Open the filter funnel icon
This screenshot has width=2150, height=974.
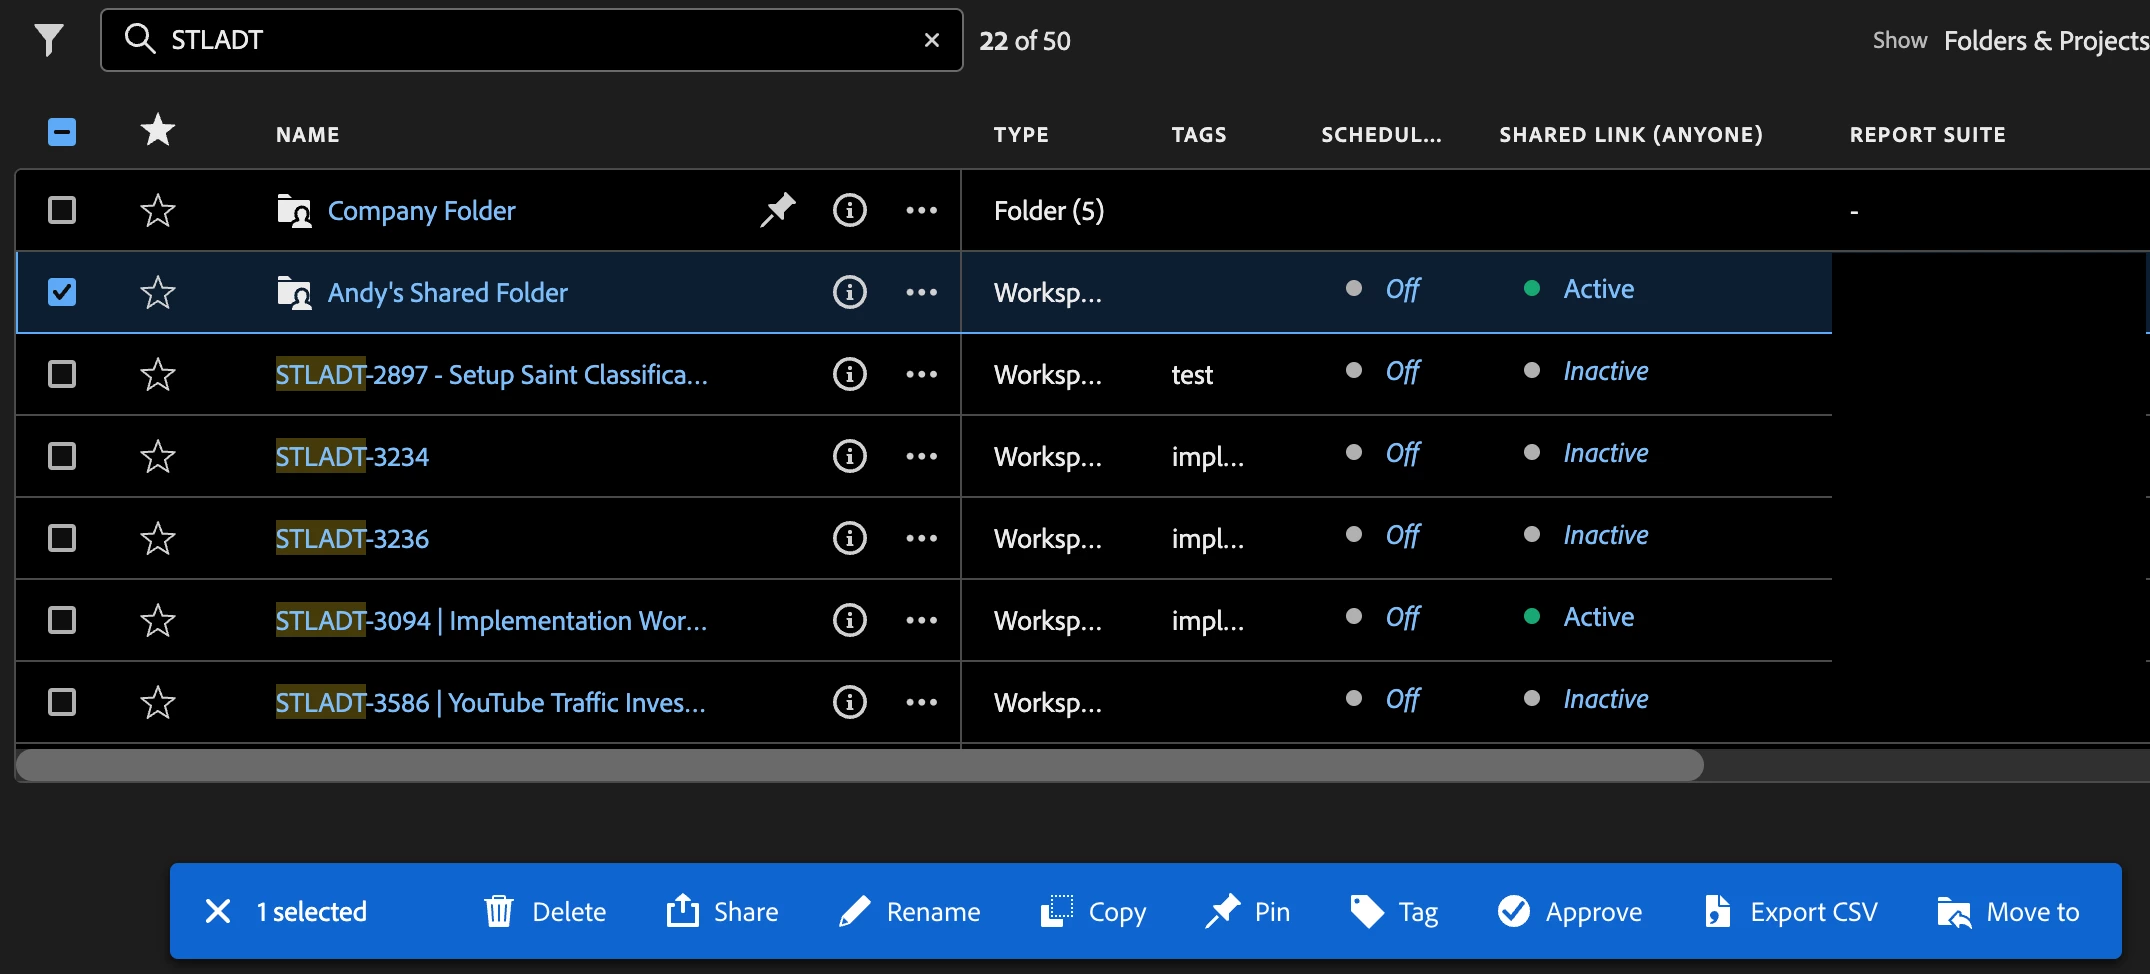click(49, 40)
